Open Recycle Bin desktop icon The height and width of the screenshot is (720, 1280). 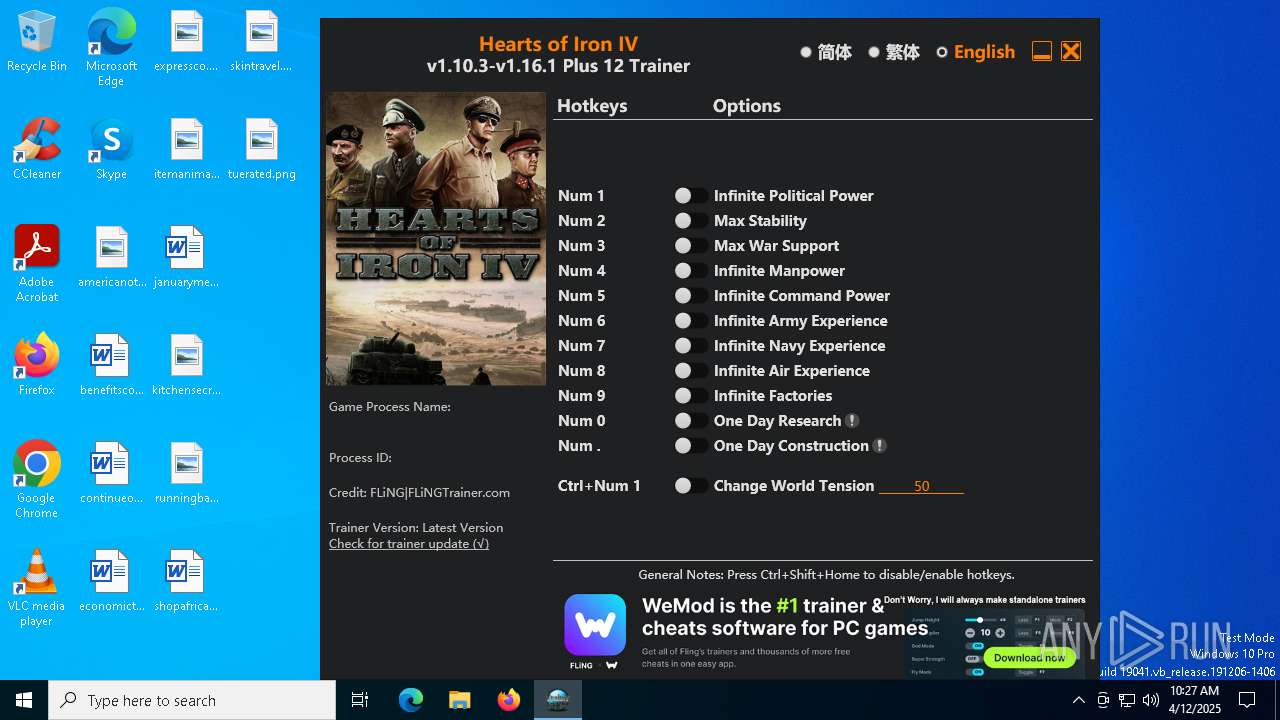click(x=37, y=42)
